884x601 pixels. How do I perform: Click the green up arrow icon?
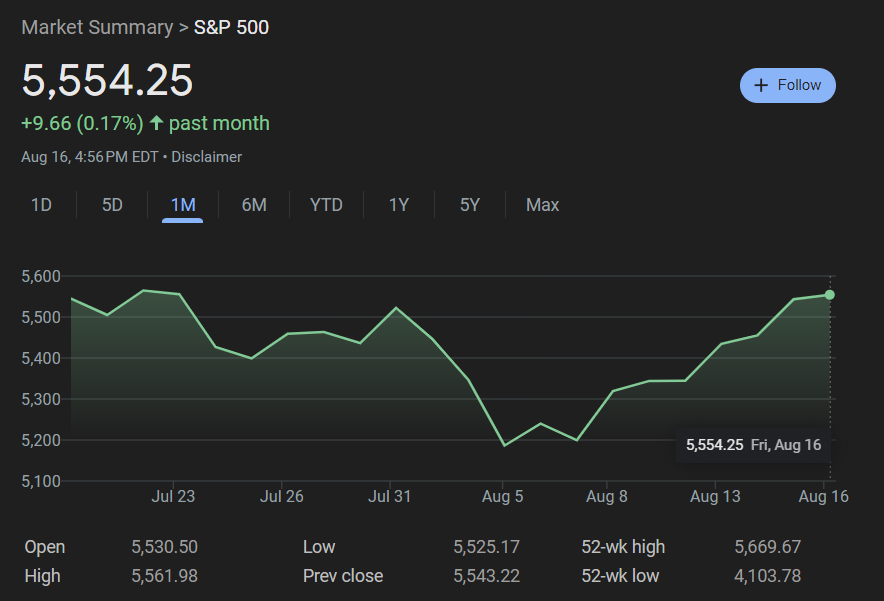[x=156, y=123]
